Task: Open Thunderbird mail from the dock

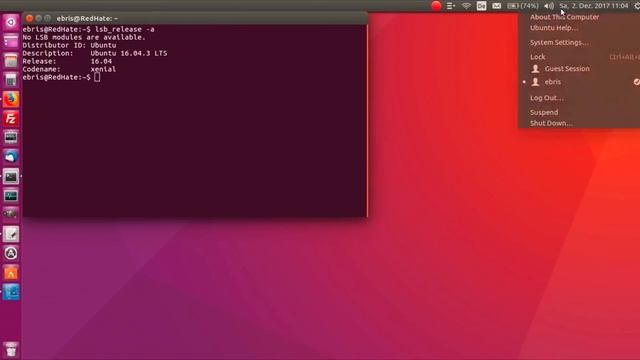Action: point(11,157)
